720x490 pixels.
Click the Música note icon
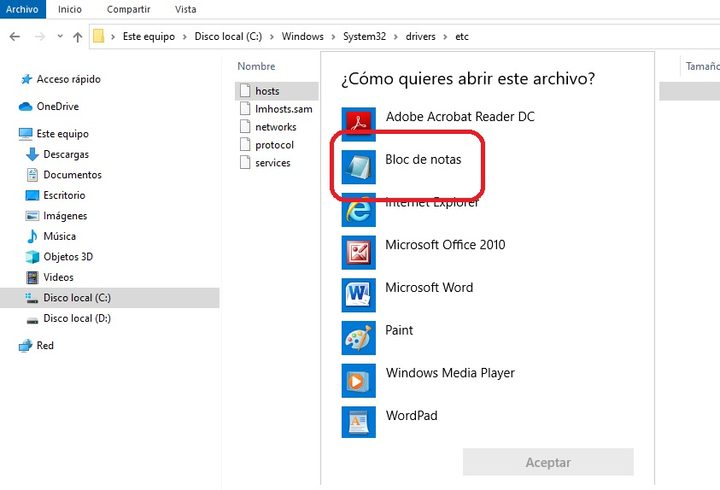(32, 236)
